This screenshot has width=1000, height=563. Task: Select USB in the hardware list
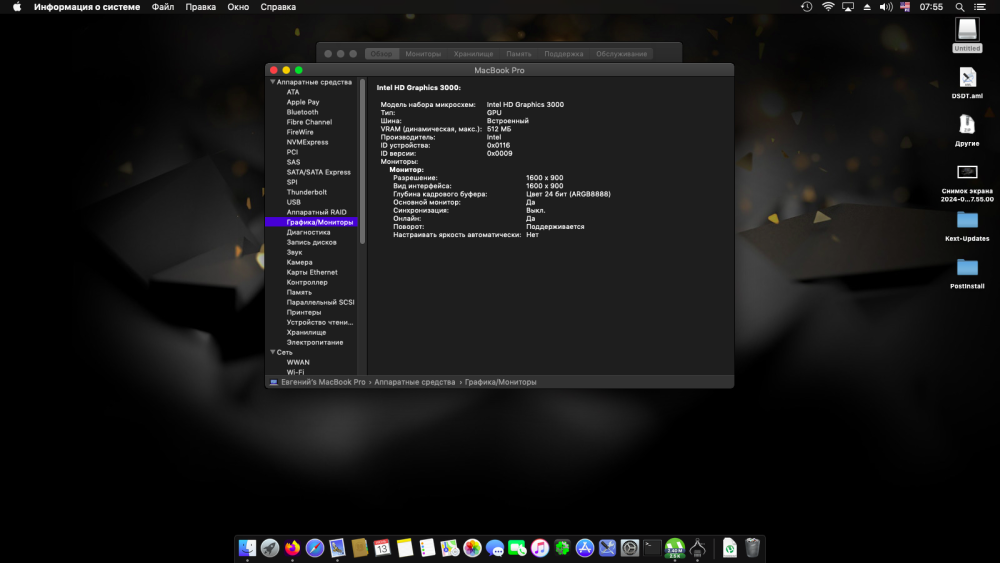click(293, 202)
